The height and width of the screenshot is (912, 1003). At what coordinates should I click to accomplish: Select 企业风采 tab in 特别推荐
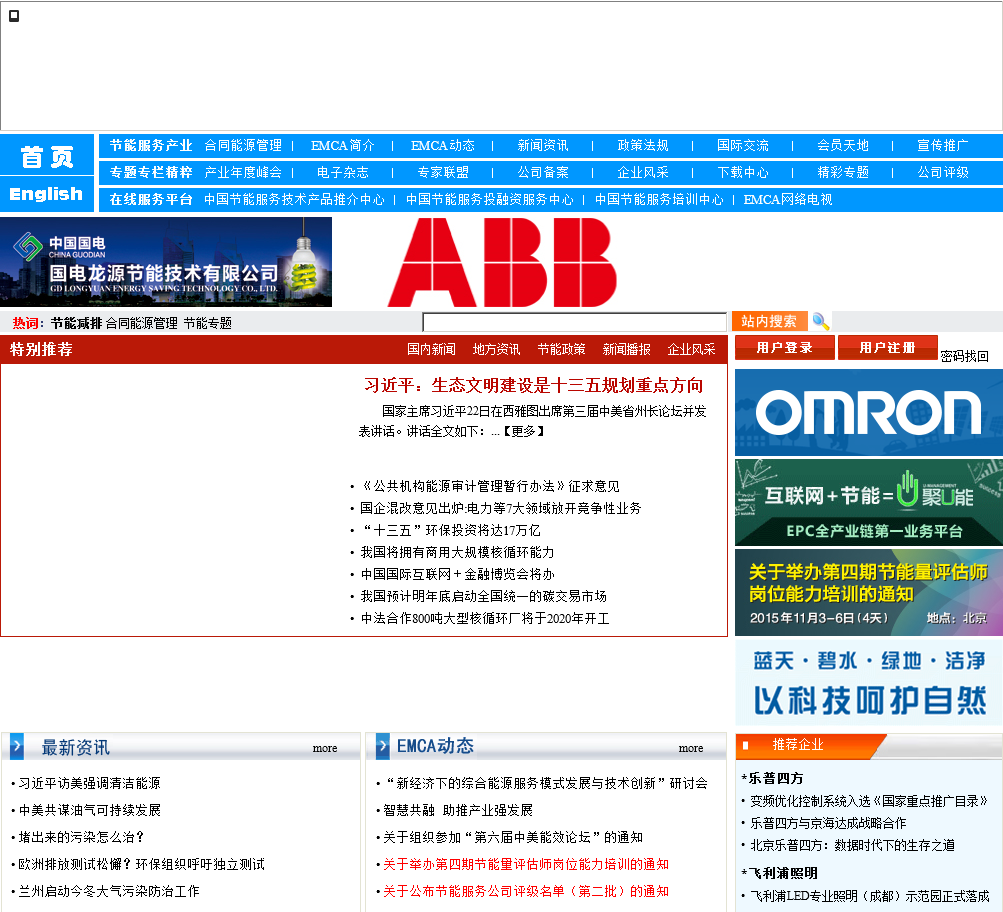click(691, 349)
